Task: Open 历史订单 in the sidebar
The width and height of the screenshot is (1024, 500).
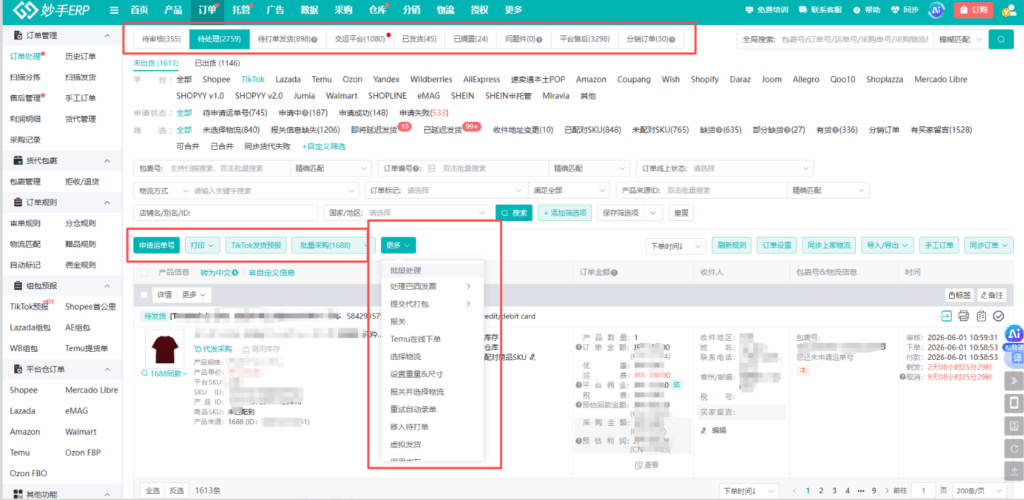Action: point(80,56)
